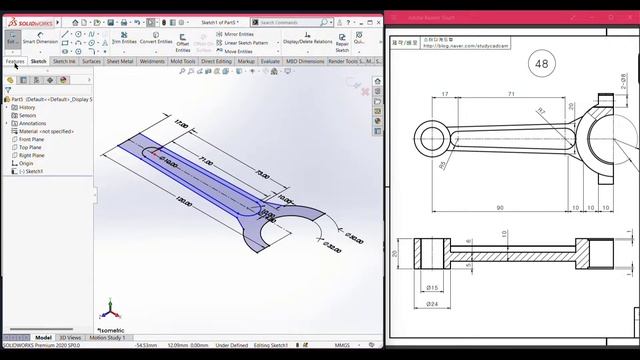Open Linear Sketch Pattern dropdown arrow
The width and height of the screenshot is (640, 360).
[x=278, y=43]
